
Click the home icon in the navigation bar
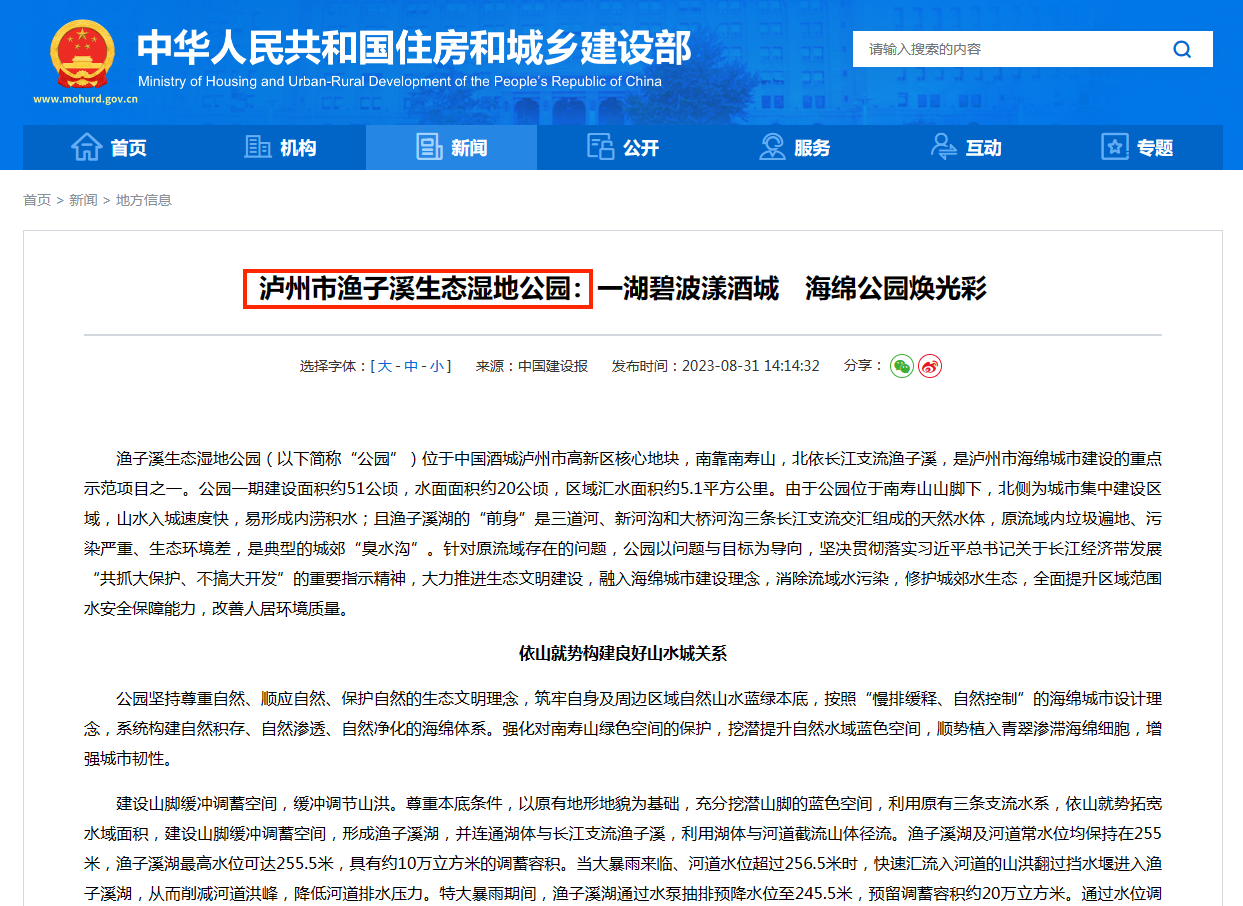click(x=88, y=146)
